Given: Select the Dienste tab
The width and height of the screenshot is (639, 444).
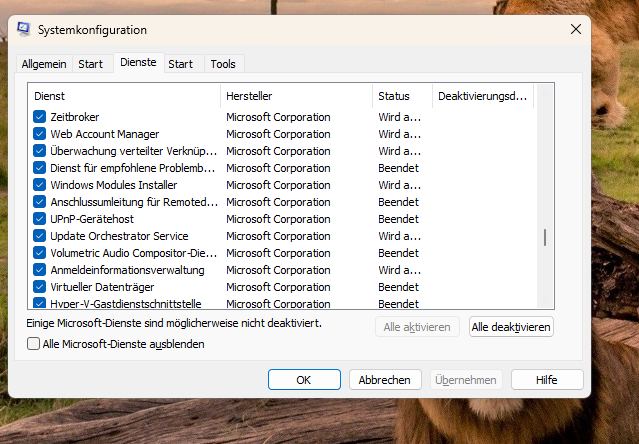Looking at the screenshot, I should pos(139,62).
